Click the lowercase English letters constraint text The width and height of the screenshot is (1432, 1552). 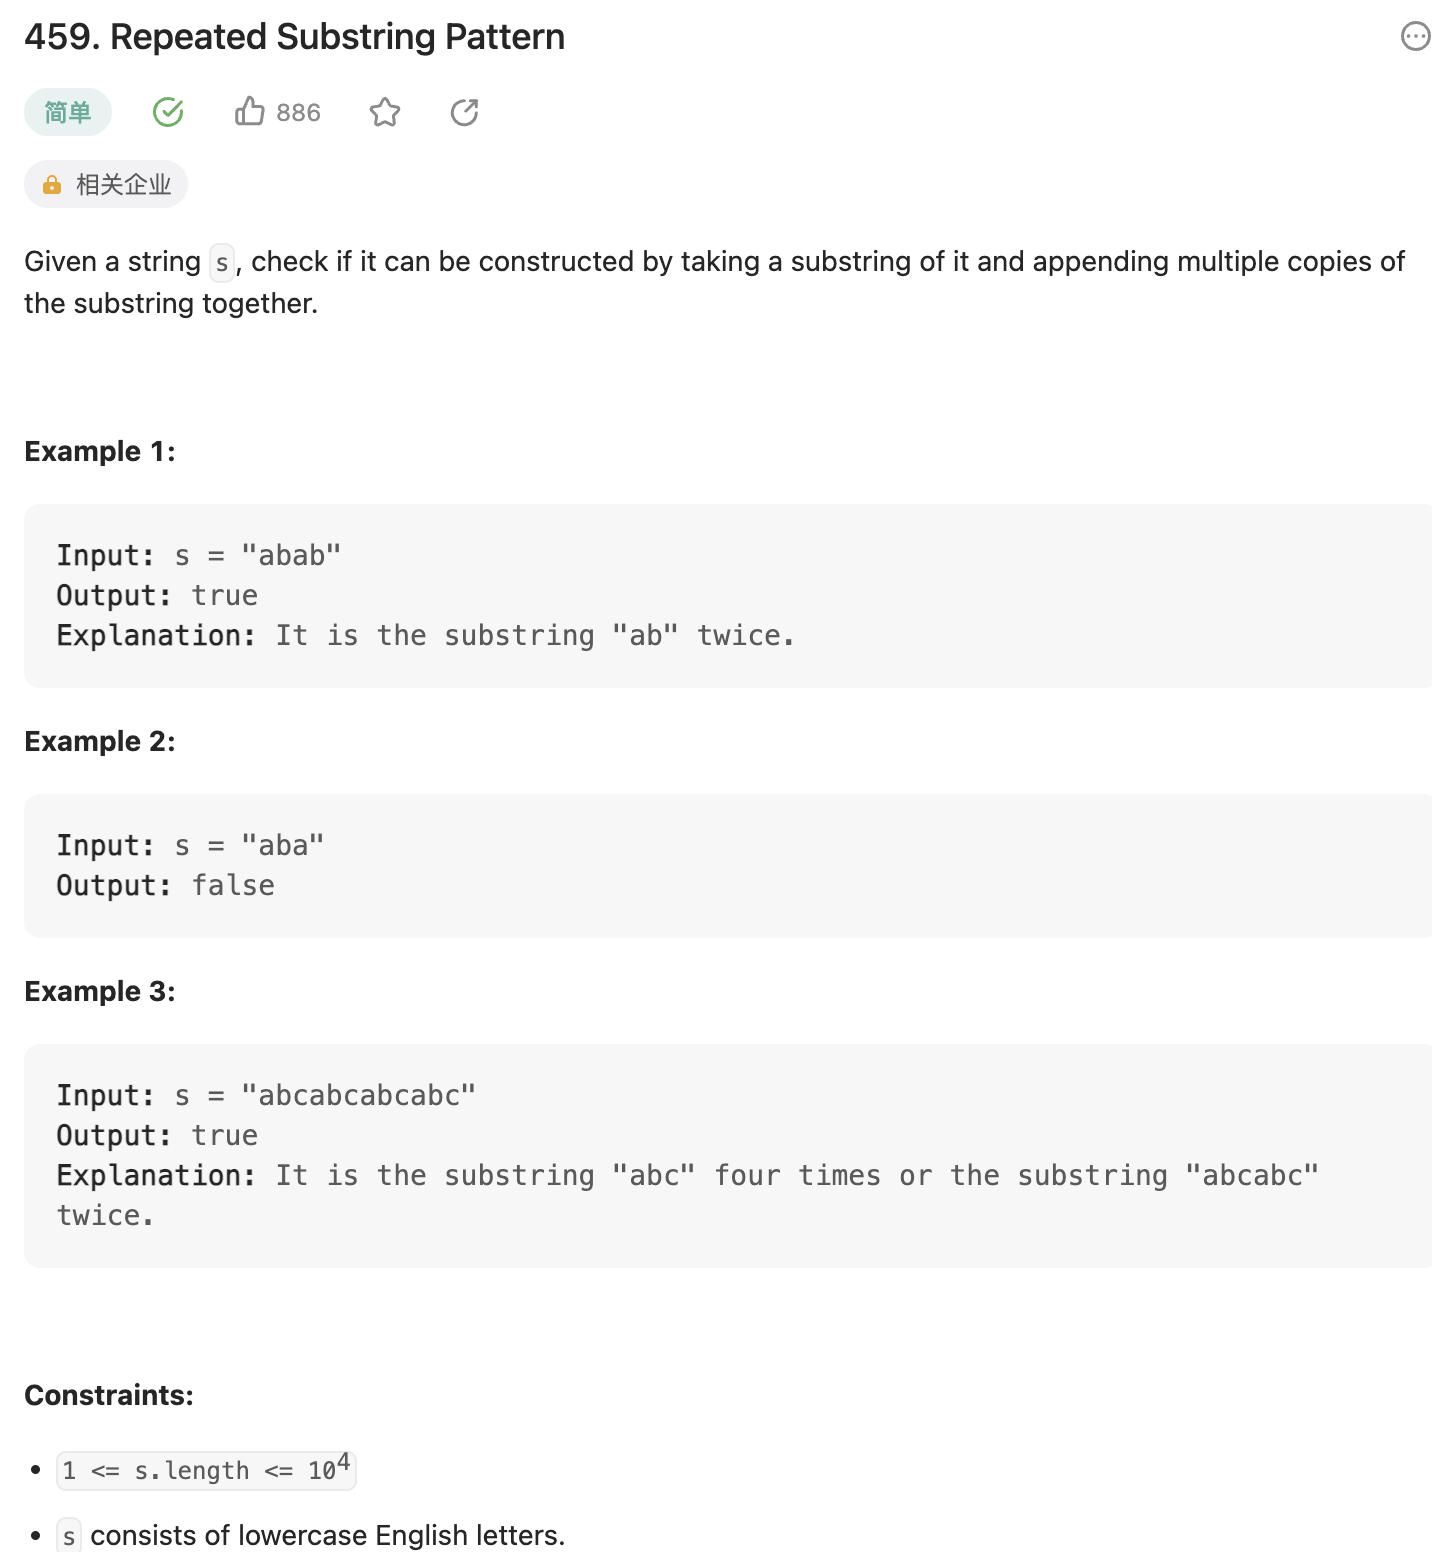click(327, 1535)
